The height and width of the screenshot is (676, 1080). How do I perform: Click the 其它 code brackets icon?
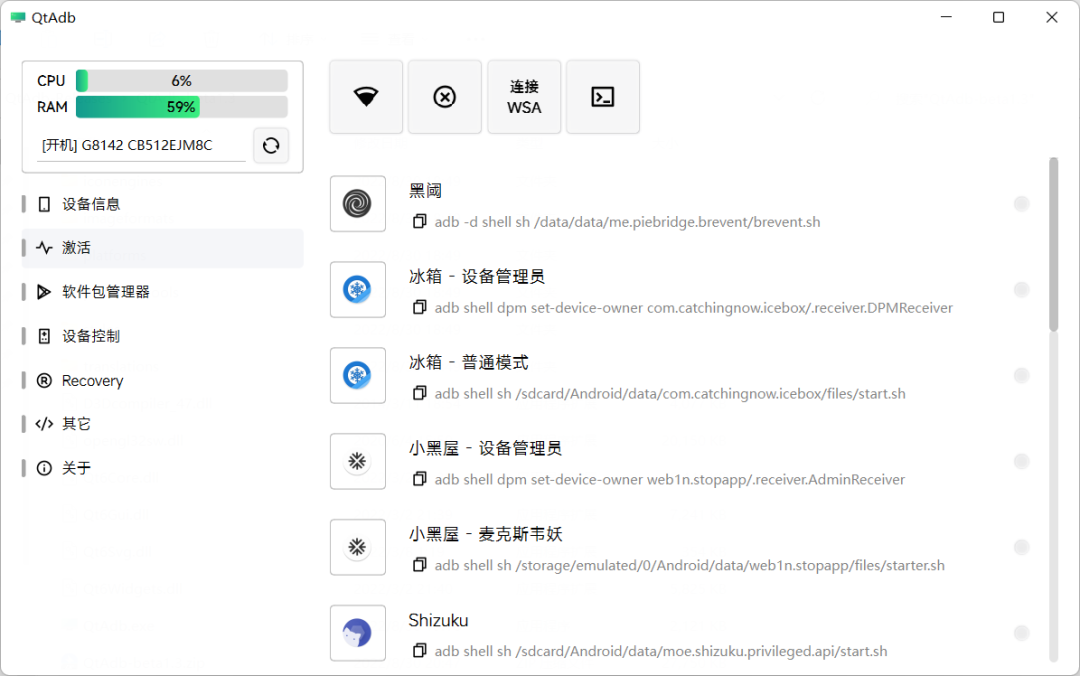point(44,424)
